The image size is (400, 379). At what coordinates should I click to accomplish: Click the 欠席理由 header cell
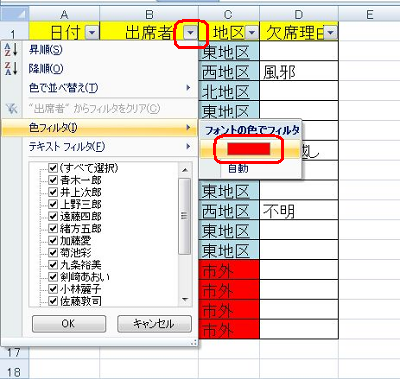[x=299, y=31]
